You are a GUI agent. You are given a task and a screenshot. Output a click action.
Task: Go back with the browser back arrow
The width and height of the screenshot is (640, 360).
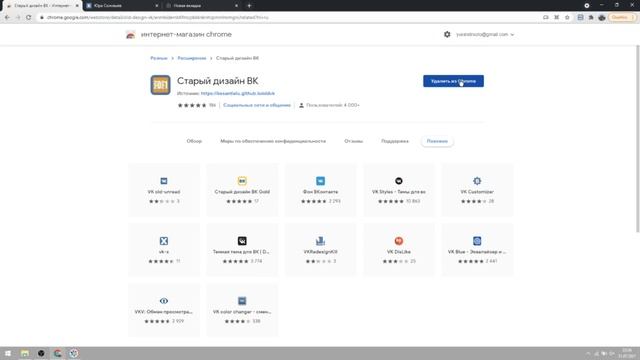point(7,17)
